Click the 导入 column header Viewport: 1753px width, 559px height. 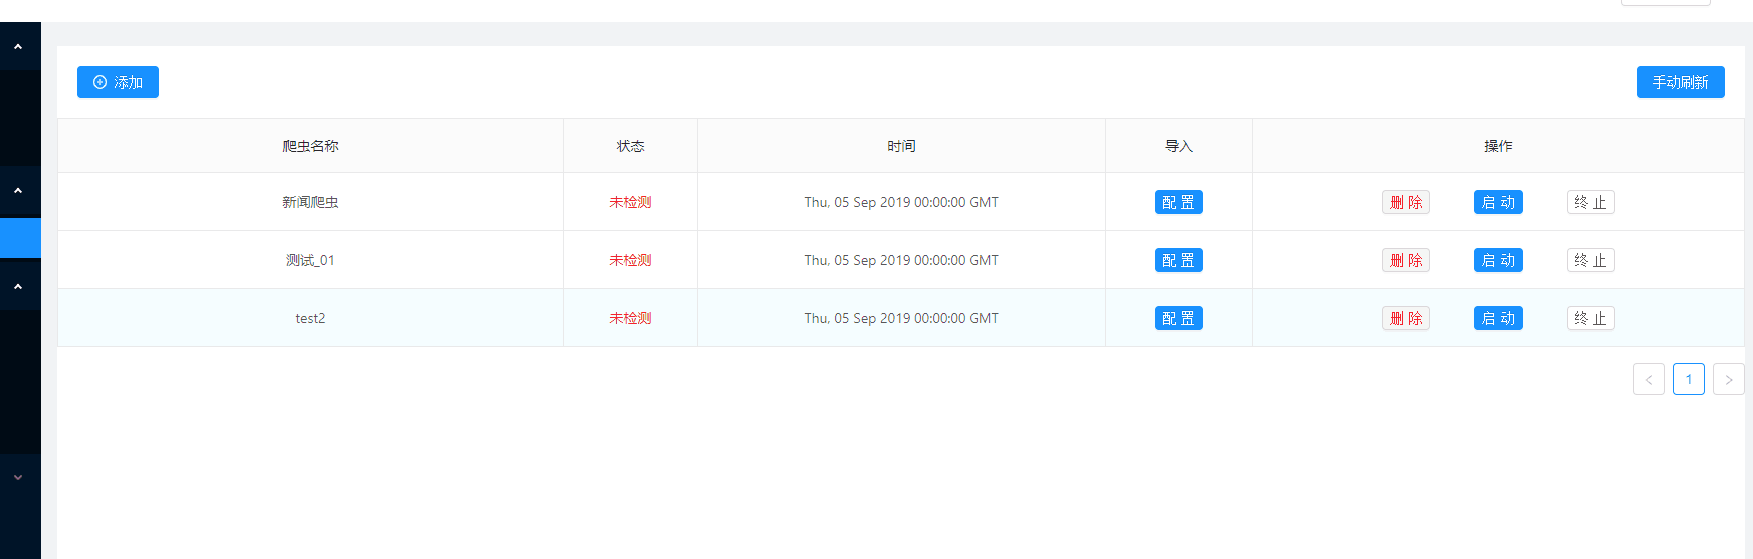pos(1179,146)
